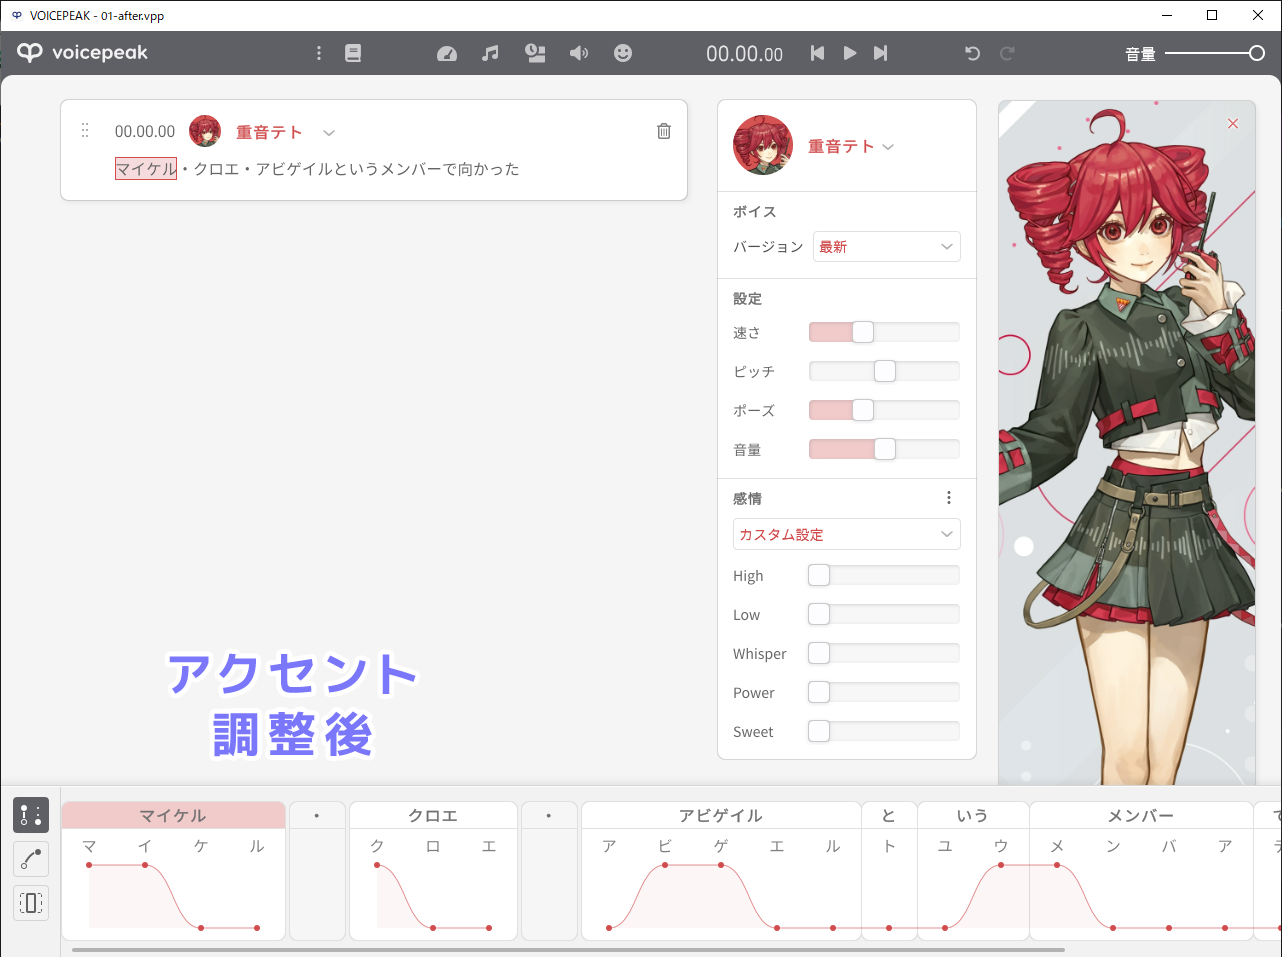Close the character illustration panel

coord(1233,123)
